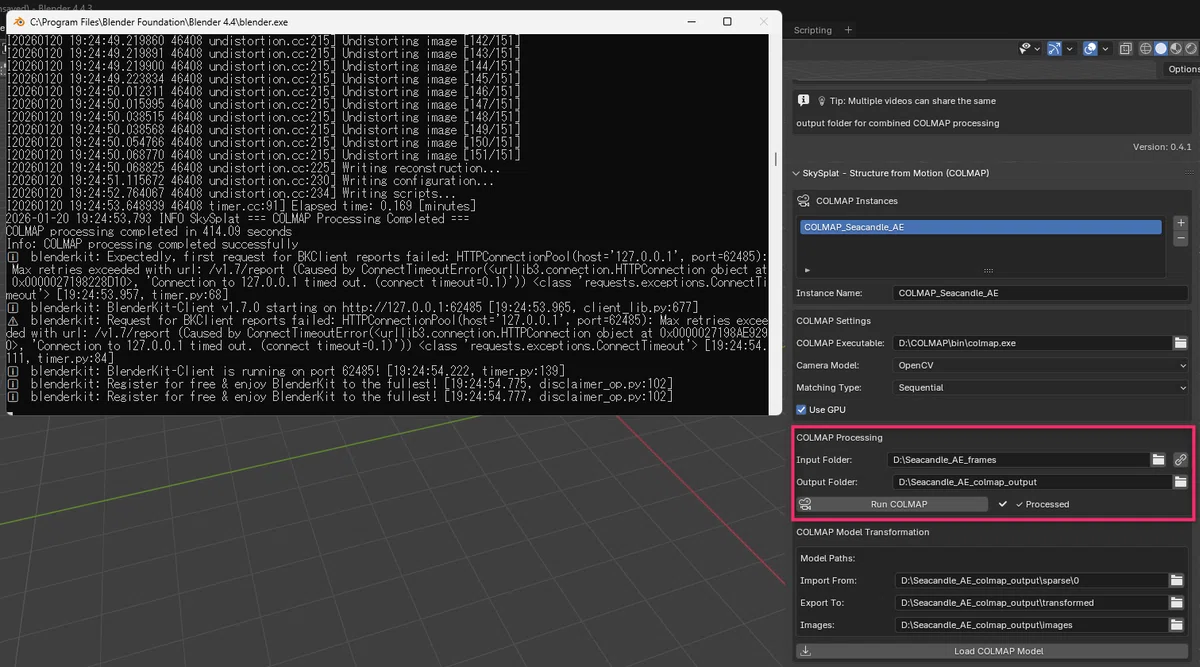
Task: Select the COLMAP_Seacandle_AE list entry
Action: [980, 227]
